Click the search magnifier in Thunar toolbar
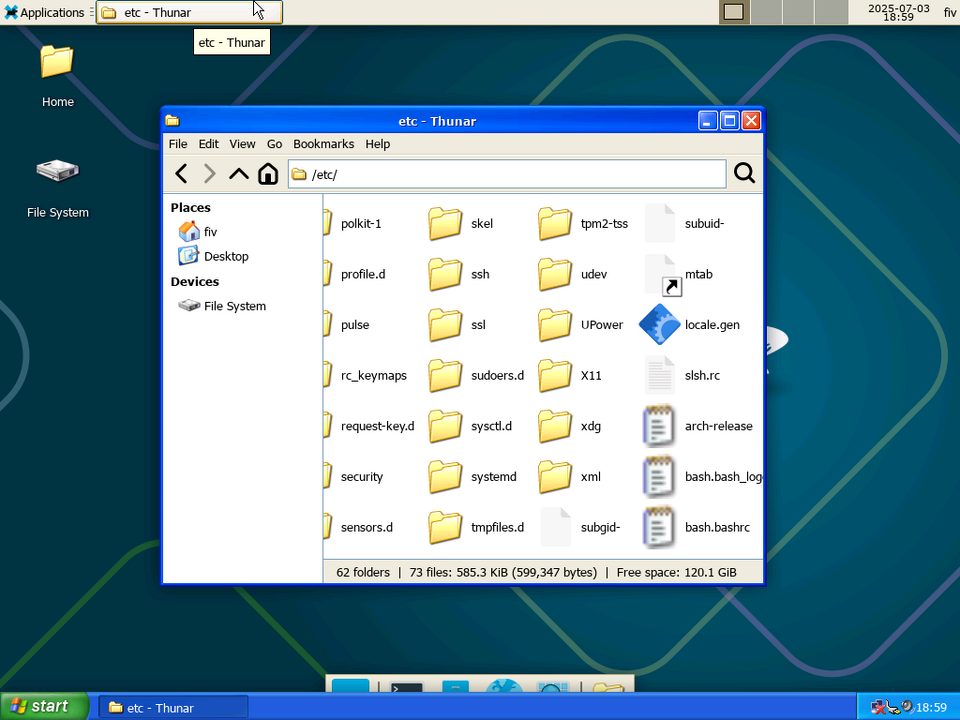 click(744, 173)
